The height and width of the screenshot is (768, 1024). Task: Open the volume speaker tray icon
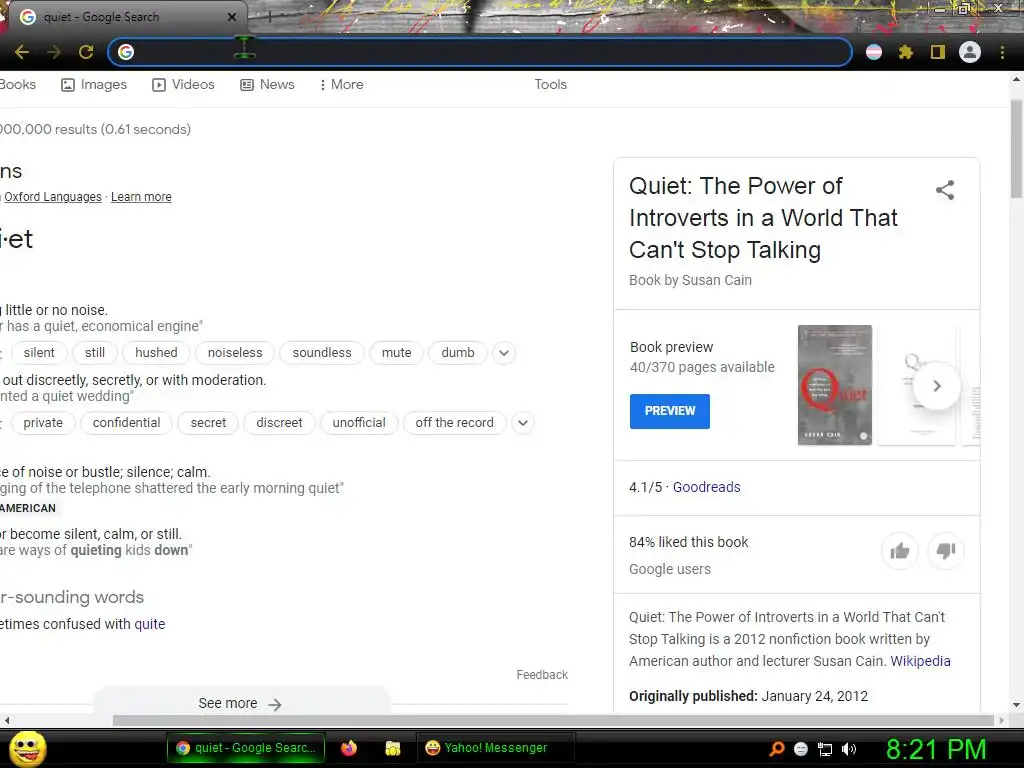(848, 749)
